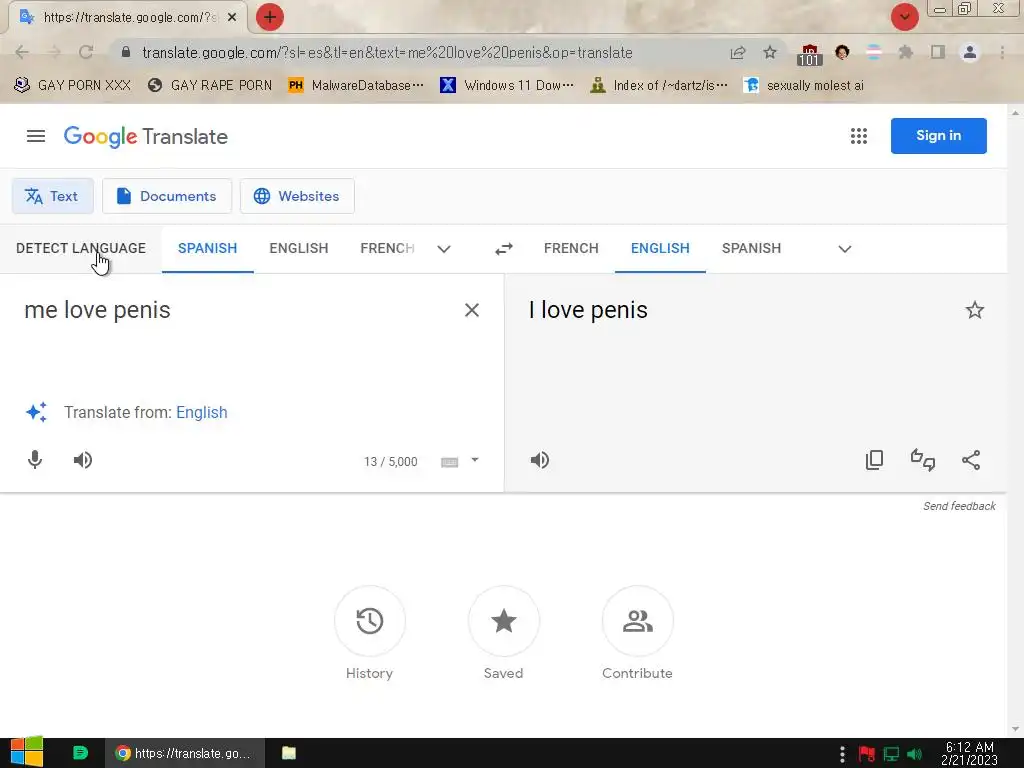Open Index of /~dartz bookmark
The height and width of the screenshot is (768, 1024).
[658, 86]
